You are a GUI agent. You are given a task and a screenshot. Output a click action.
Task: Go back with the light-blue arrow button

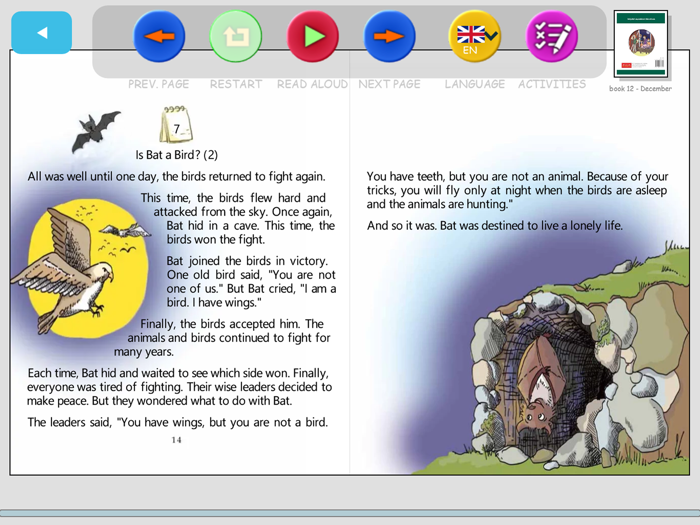click(x=42, y=33)
